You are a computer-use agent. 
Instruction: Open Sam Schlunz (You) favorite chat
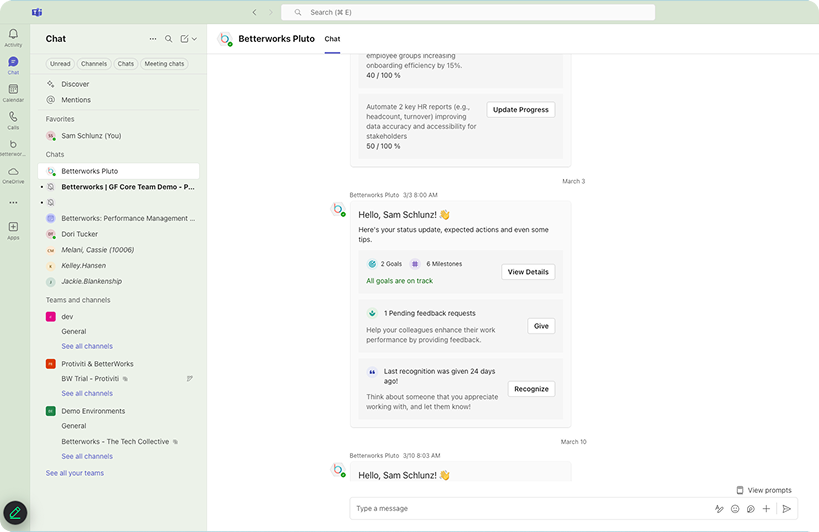coord(119,136)
